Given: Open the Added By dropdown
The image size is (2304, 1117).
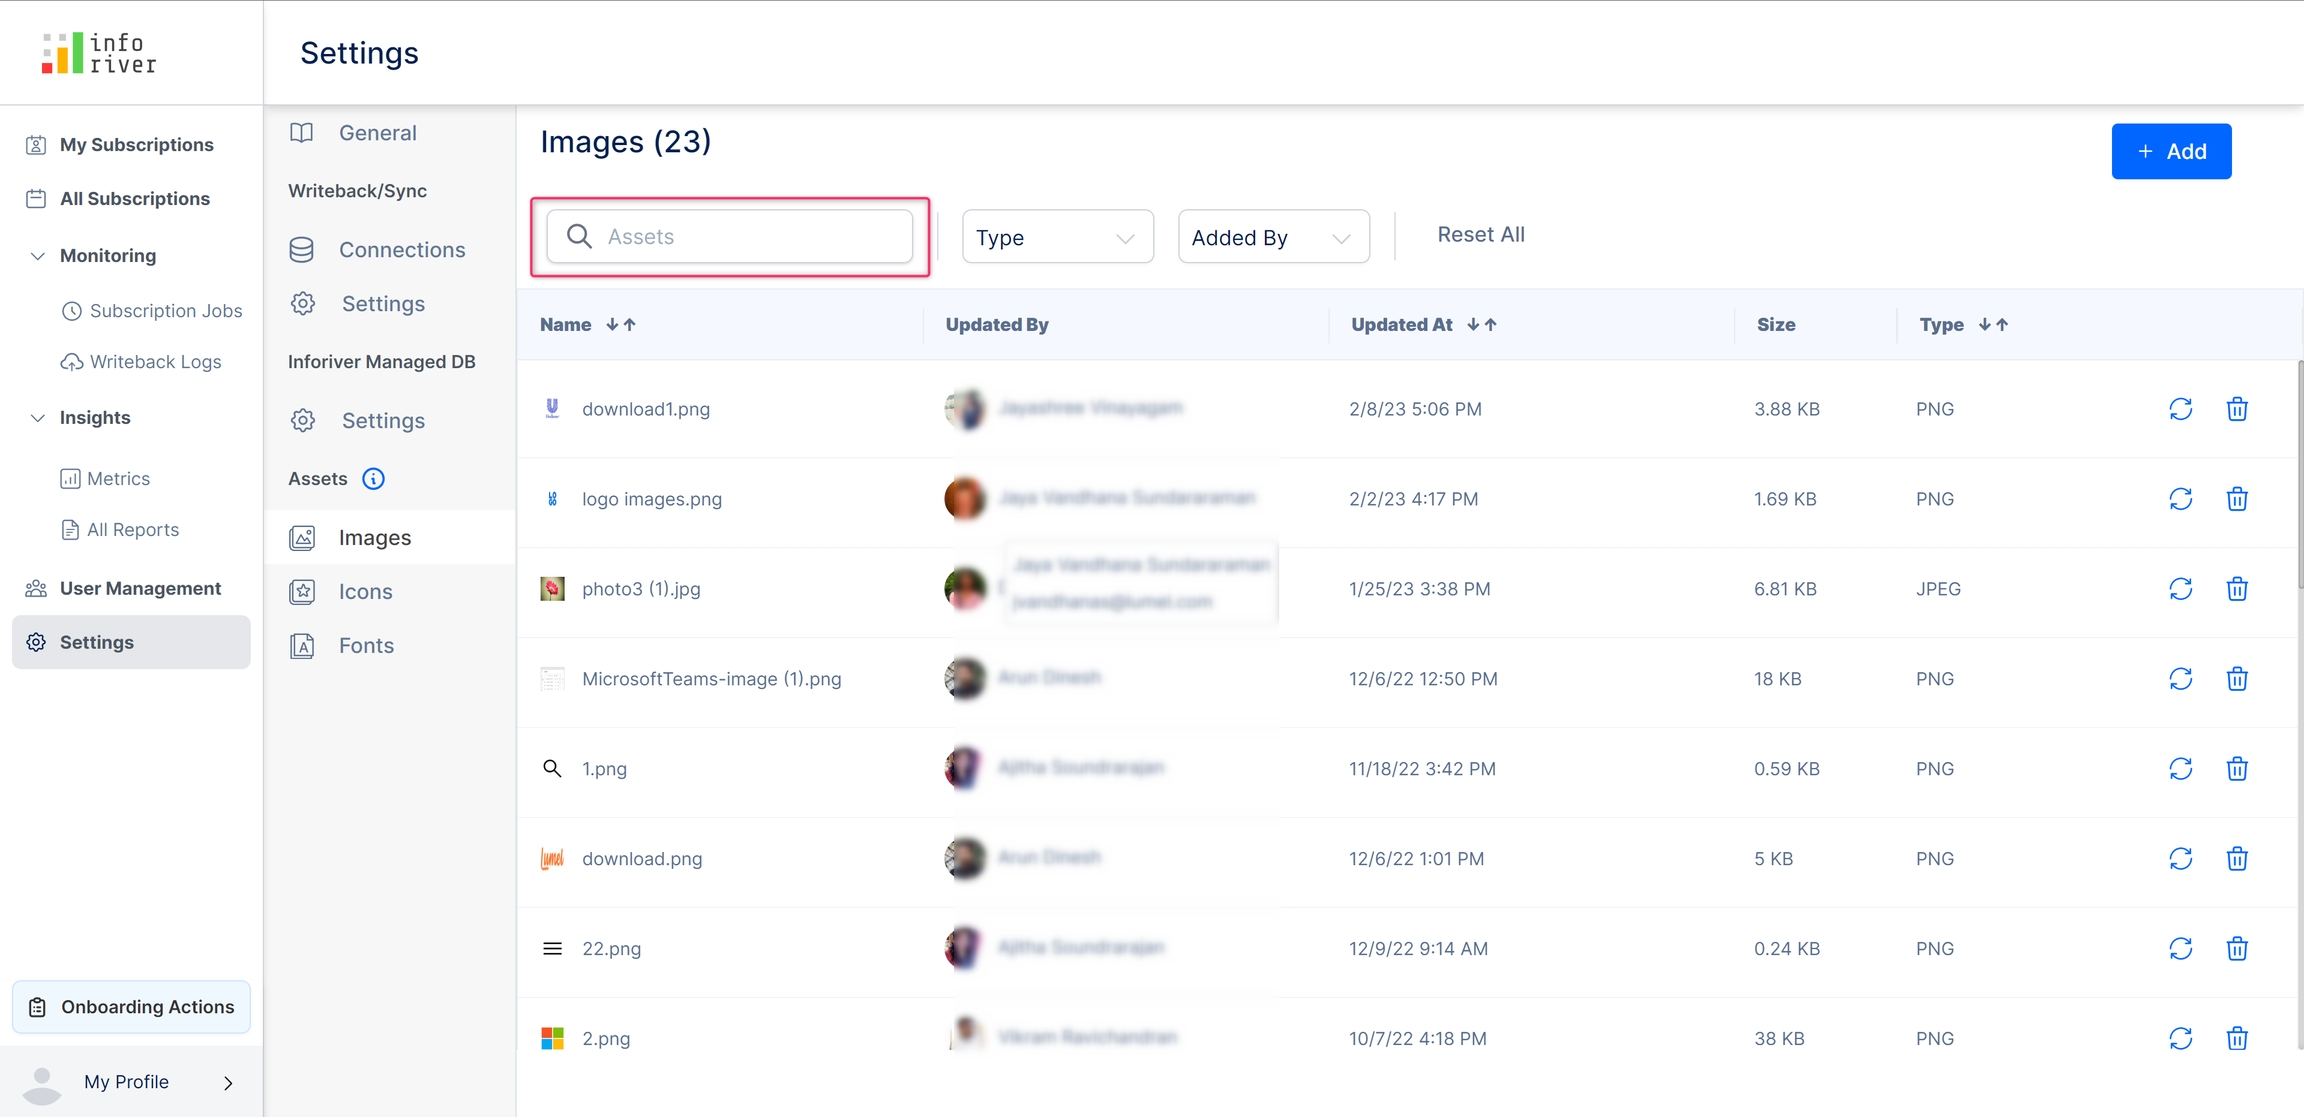Looking at the screenshot, I should 1273,237.
